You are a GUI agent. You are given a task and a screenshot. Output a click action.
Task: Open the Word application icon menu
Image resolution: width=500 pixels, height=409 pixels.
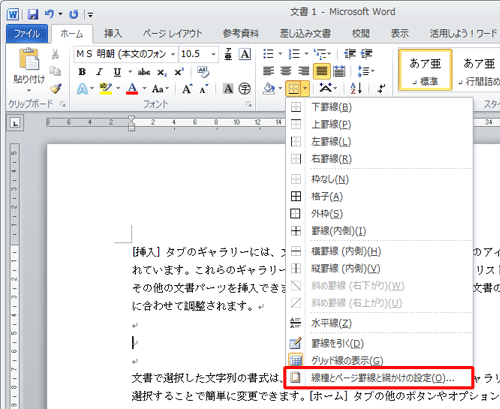13,14
